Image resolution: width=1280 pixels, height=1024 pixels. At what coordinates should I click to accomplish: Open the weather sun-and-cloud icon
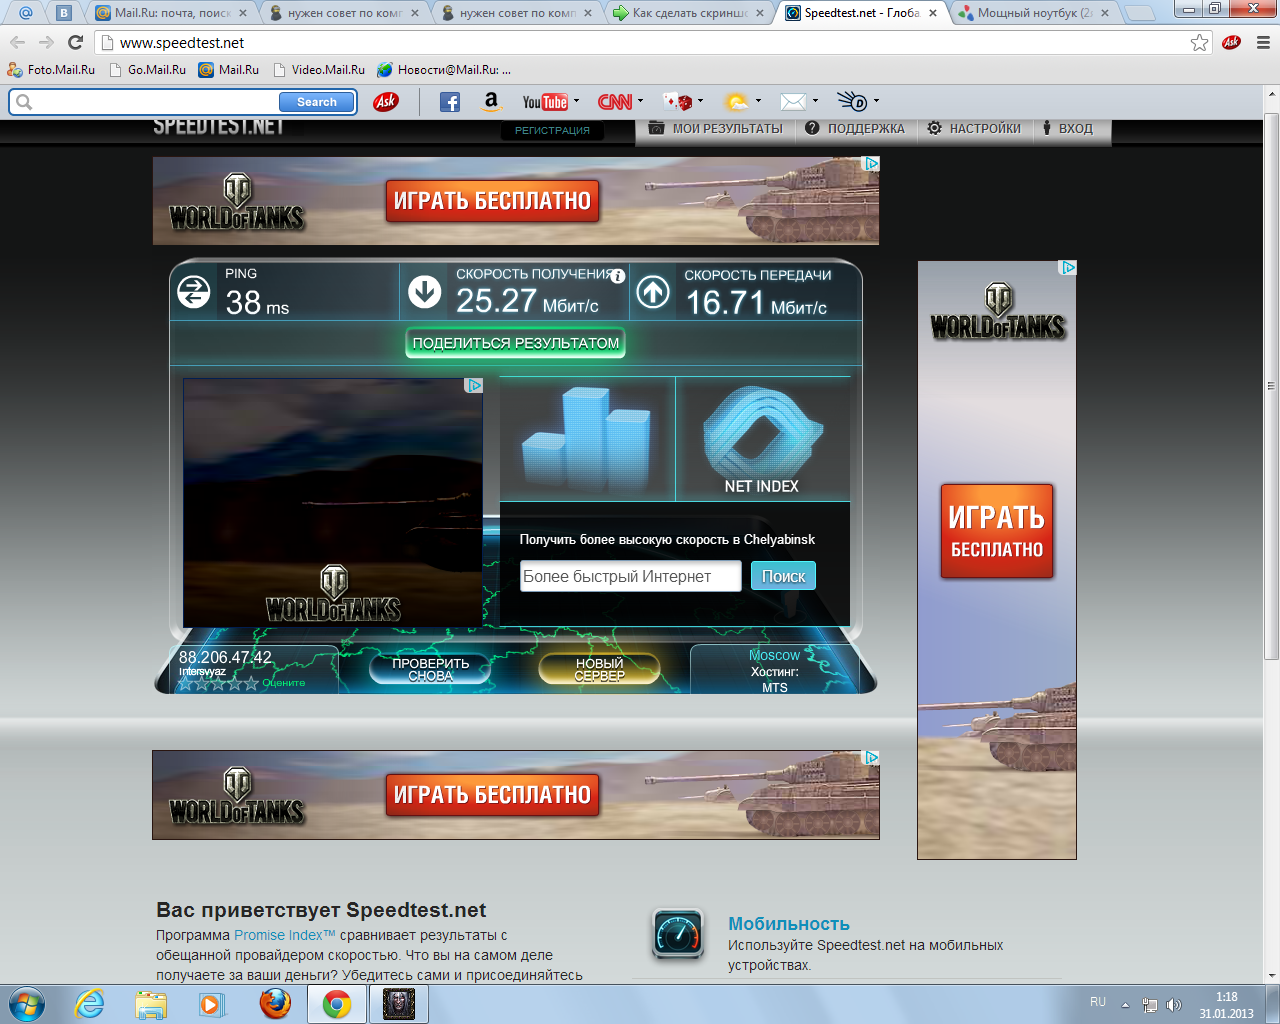click(736, 102)
